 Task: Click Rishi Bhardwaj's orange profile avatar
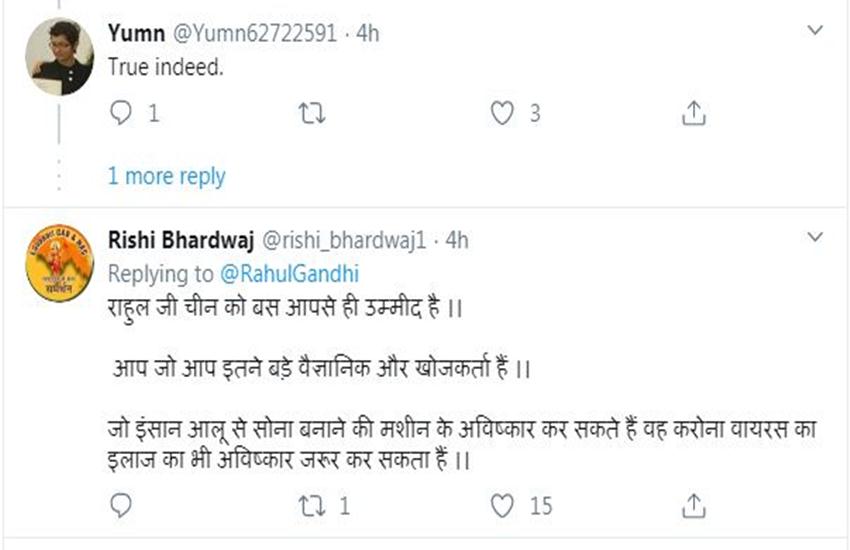tap(59, 263)
